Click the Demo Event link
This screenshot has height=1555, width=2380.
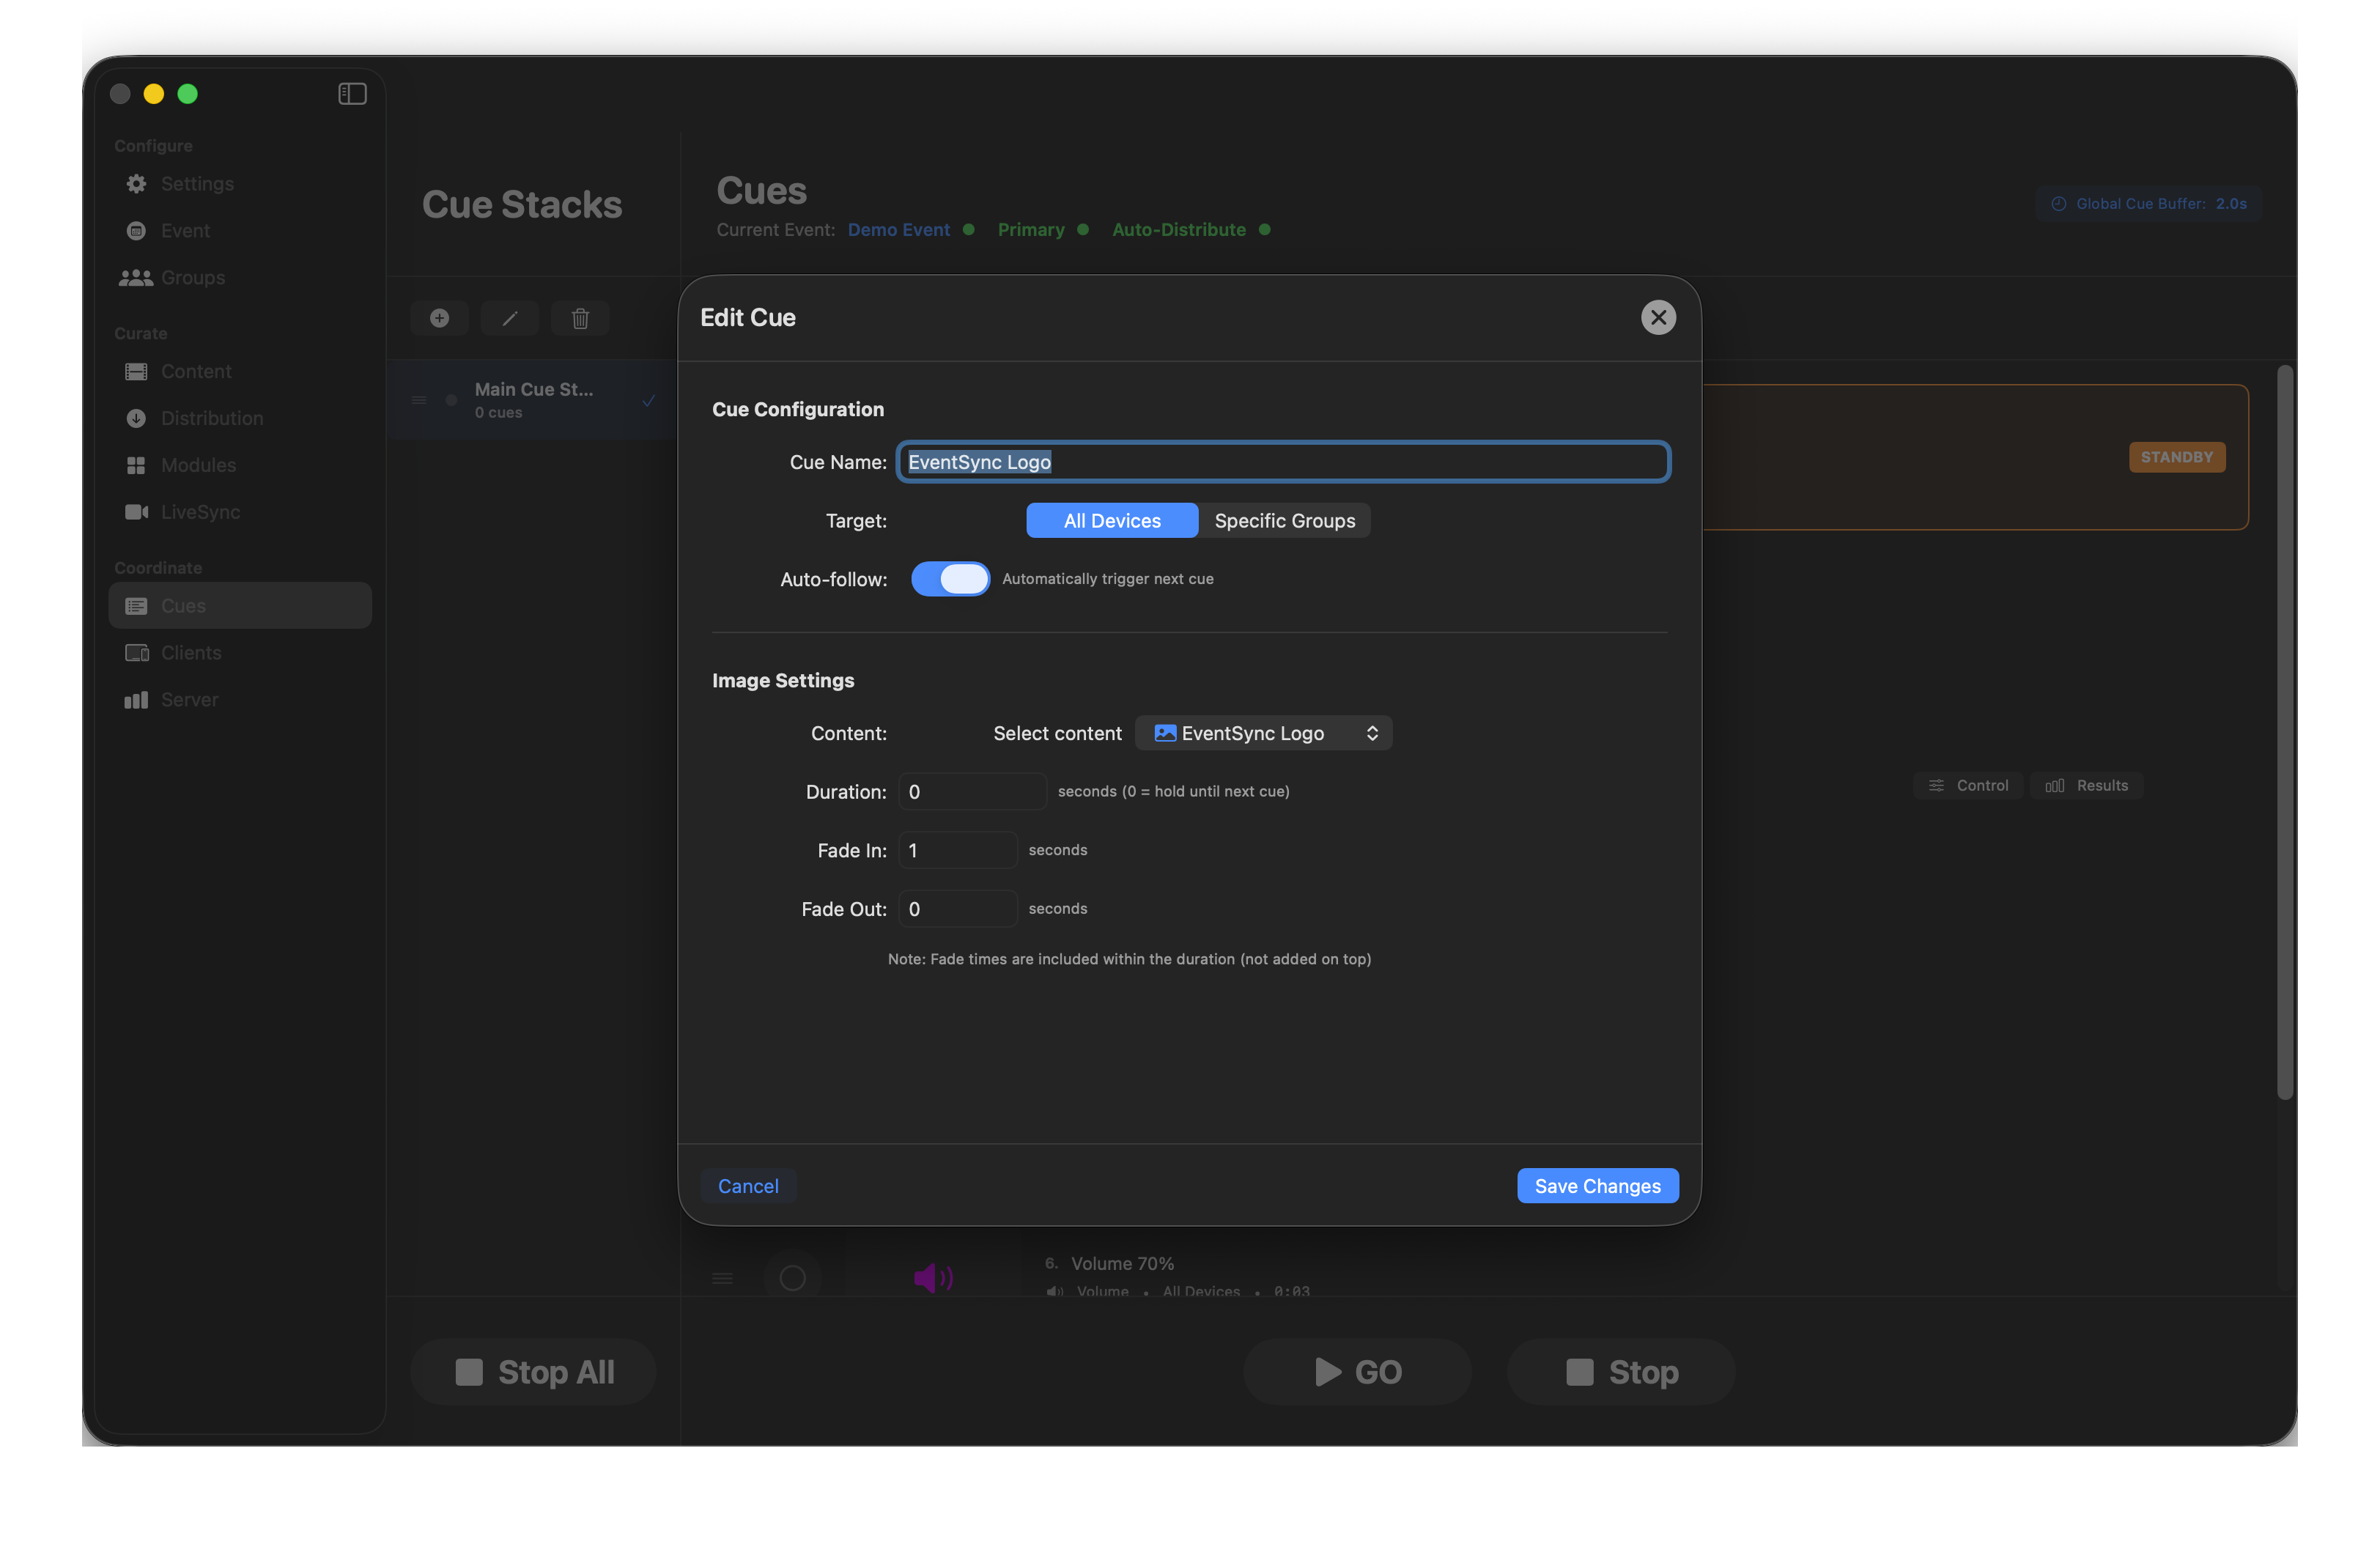(x=898, y=230)
